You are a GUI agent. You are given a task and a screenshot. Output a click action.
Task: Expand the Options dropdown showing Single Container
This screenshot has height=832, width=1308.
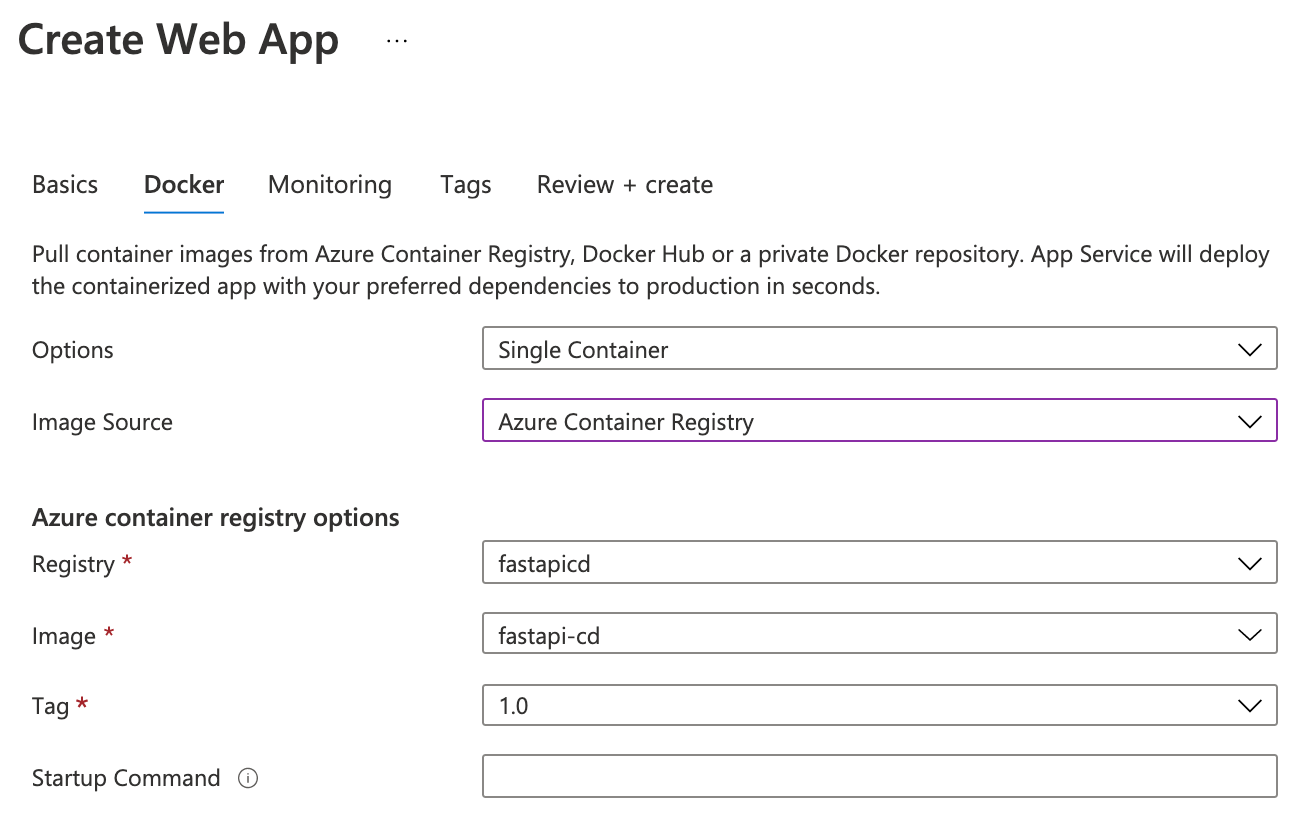(x=878, y=350)
